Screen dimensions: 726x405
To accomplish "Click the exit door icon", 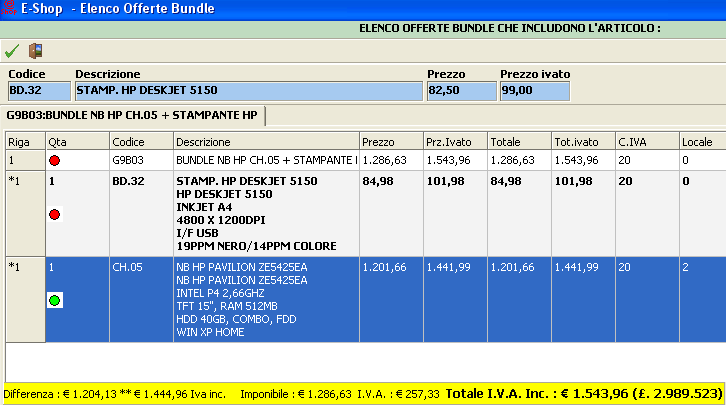I will (36, 50).
